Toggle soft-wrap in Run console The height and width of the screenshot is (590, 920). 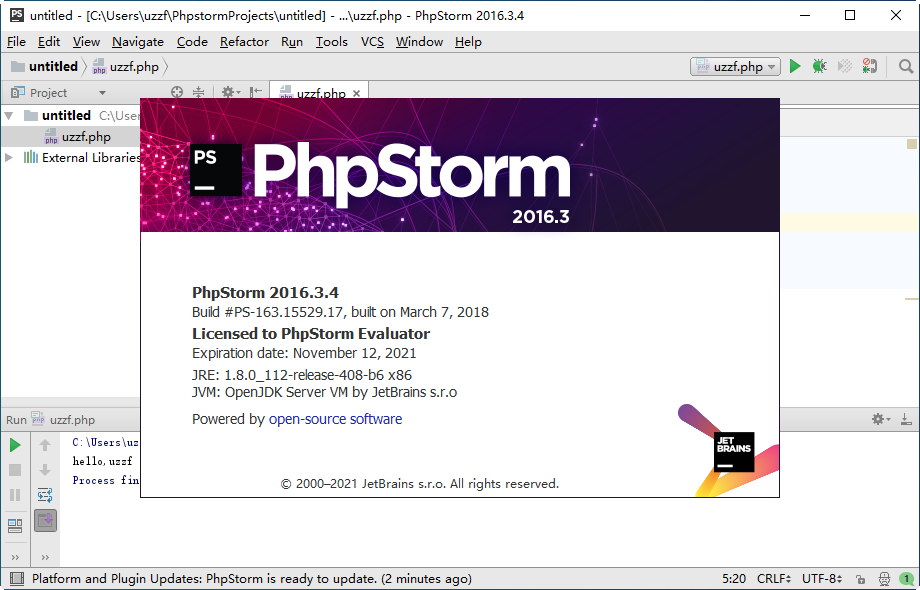(x=45, y=495)
